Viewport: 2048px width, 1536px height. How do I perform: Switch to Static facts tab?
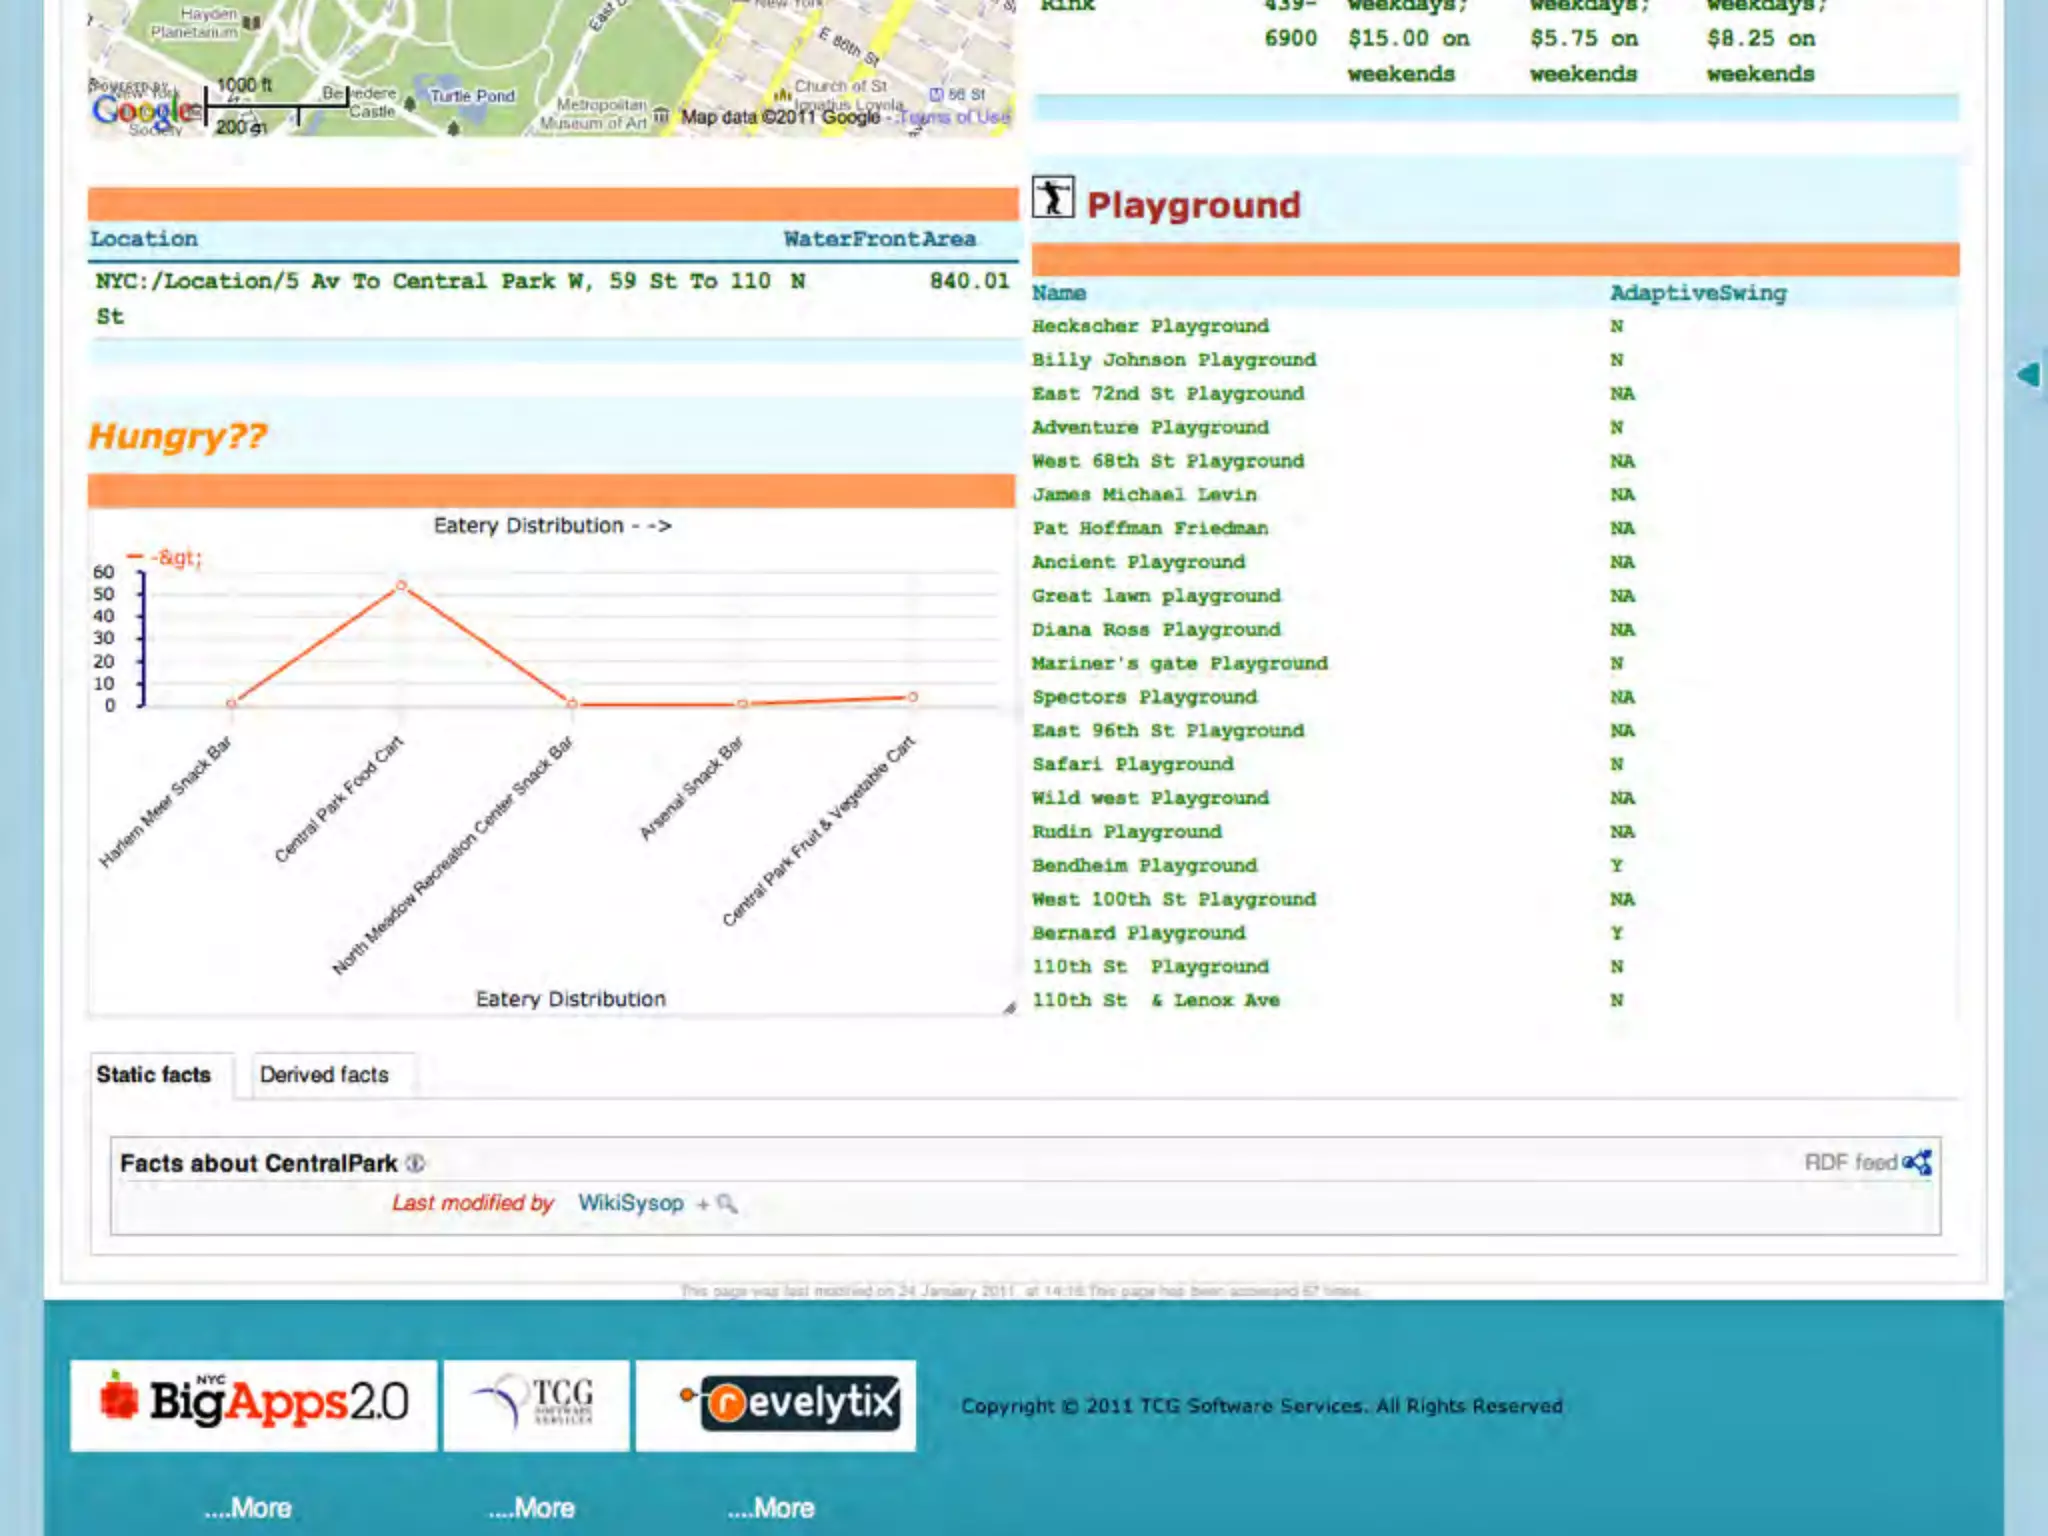point(154,1075)
